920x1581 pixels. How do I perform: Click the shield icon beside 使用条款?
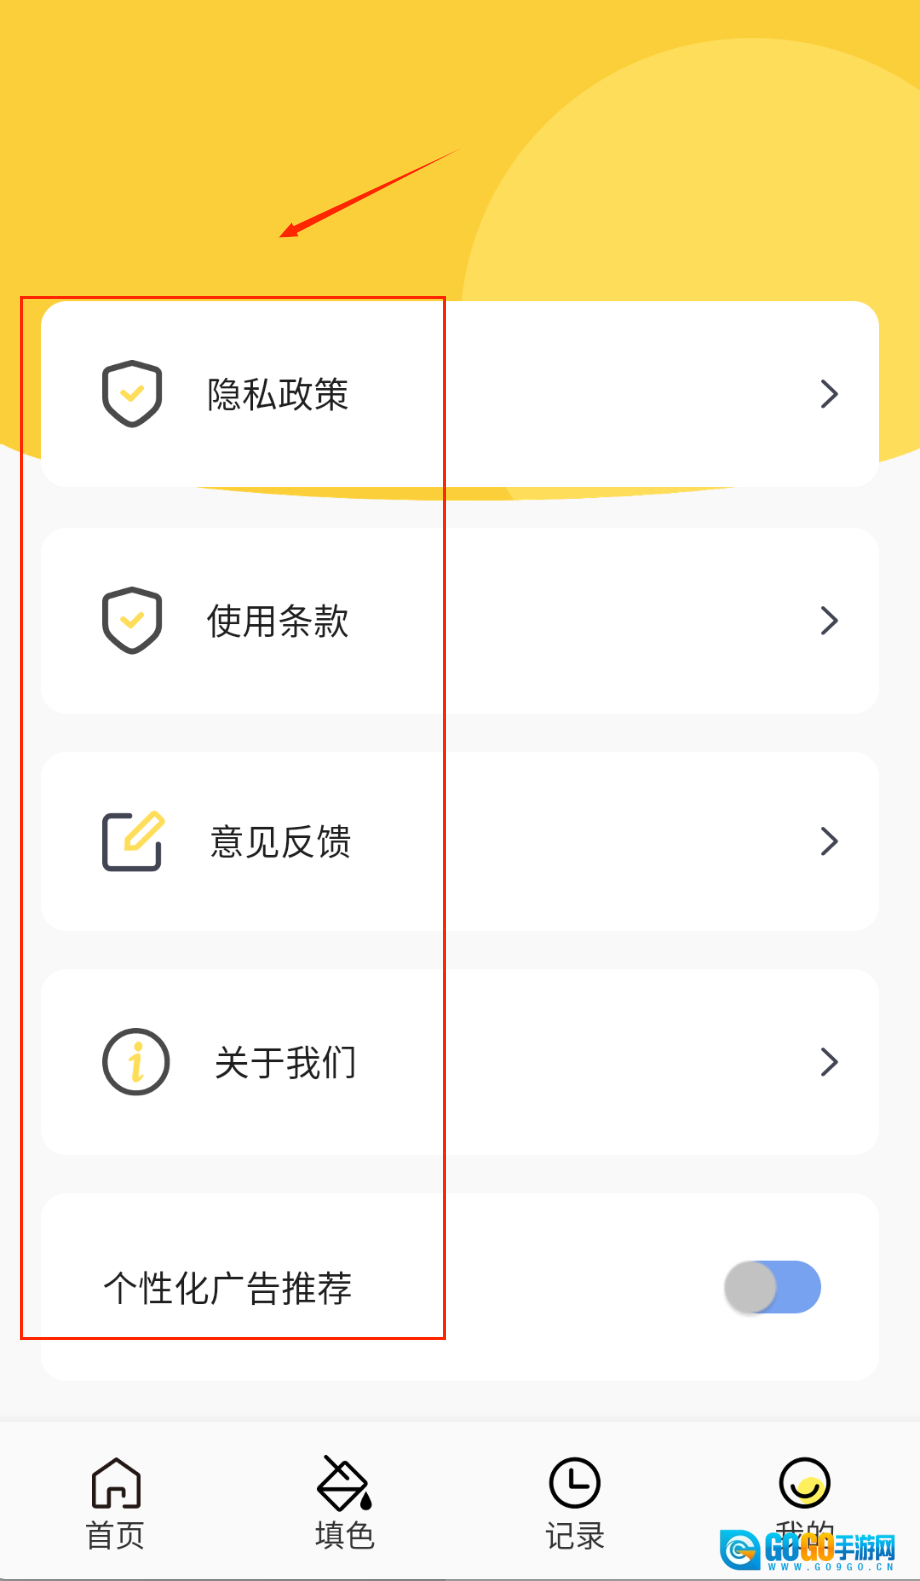coord(132,620)
